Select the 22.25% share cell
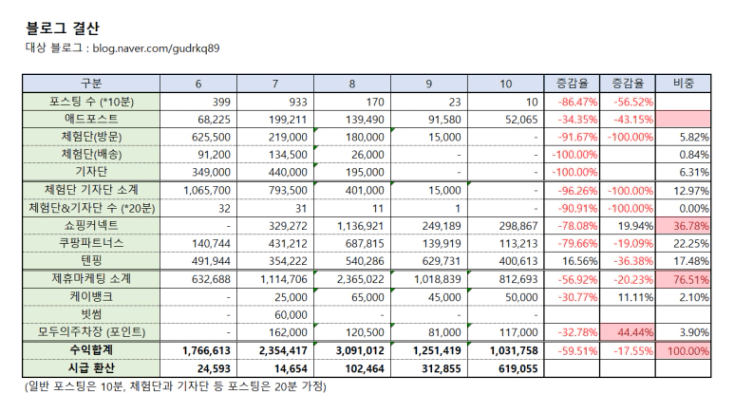Image resolution: width=734 pixels, height=413 pixels. 683,243
